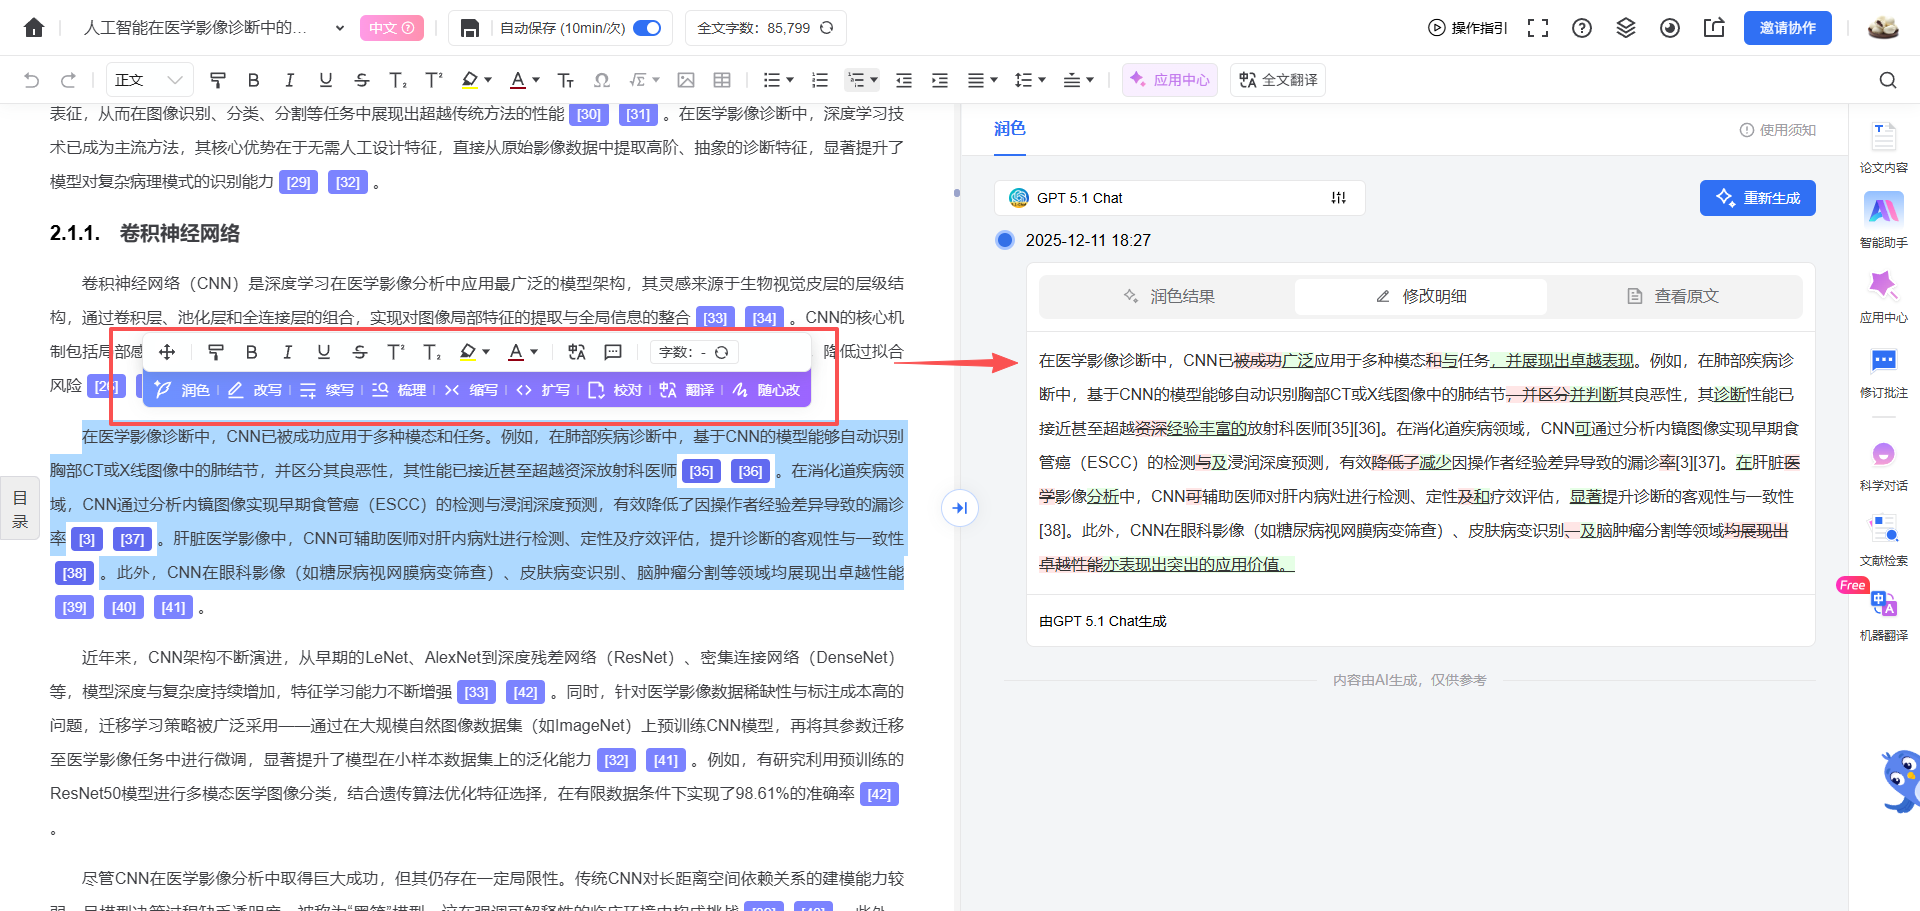Apply format painter in main toolbar

click(x=217, y=80)
